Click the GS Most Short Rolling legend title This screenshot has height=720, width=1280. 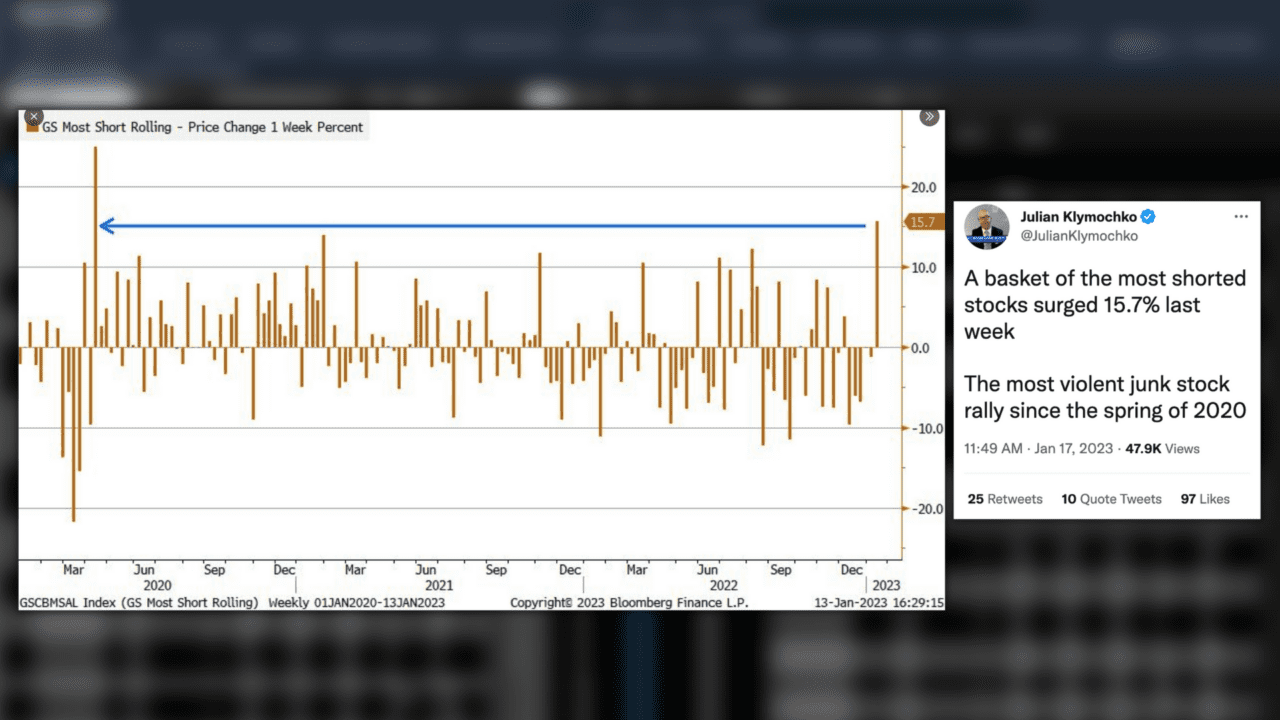(202, 128)
